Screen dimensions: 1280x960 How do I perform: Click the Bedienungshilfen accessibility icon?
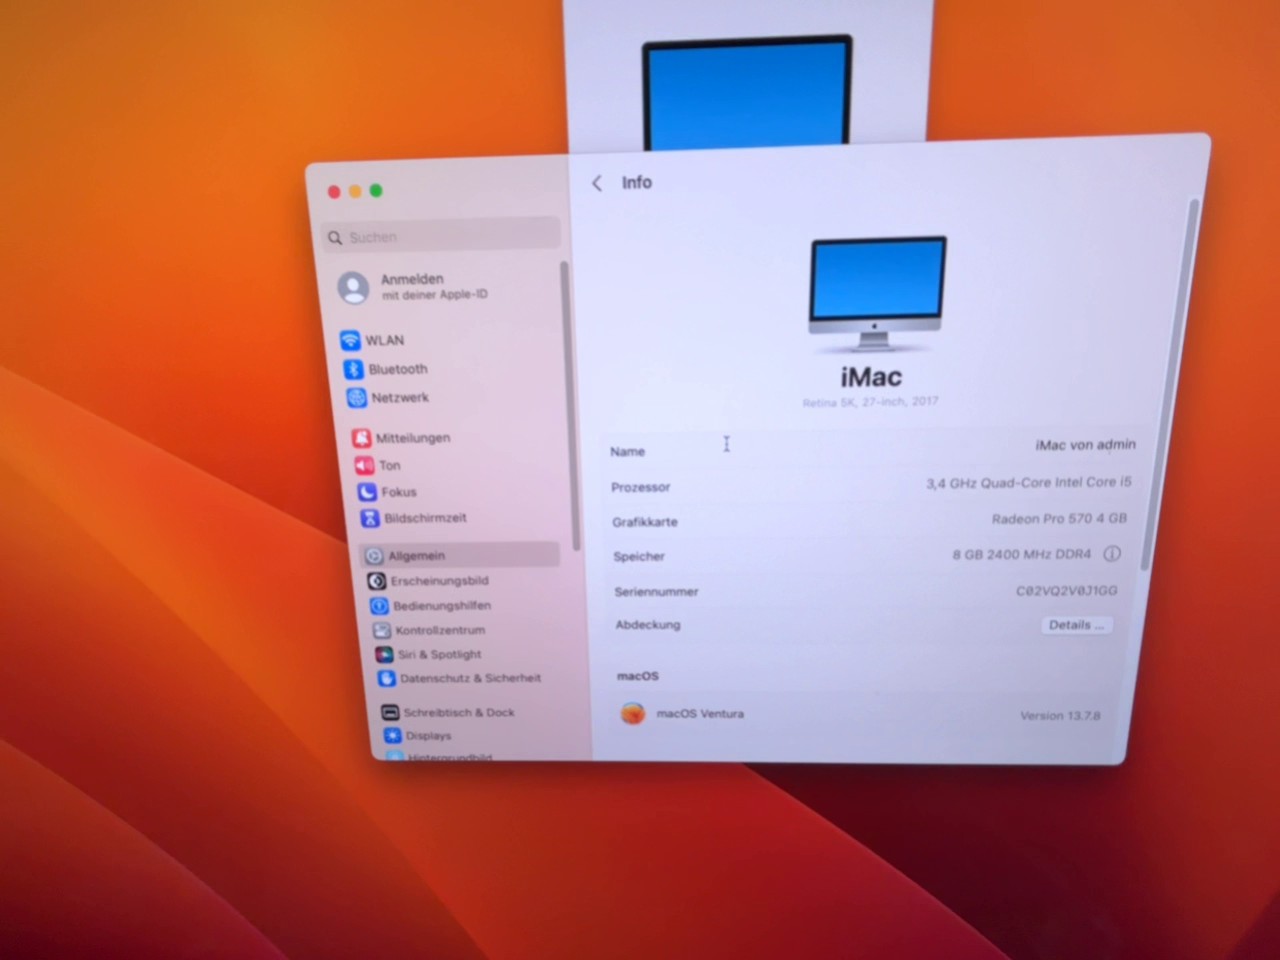click(379, 606)
